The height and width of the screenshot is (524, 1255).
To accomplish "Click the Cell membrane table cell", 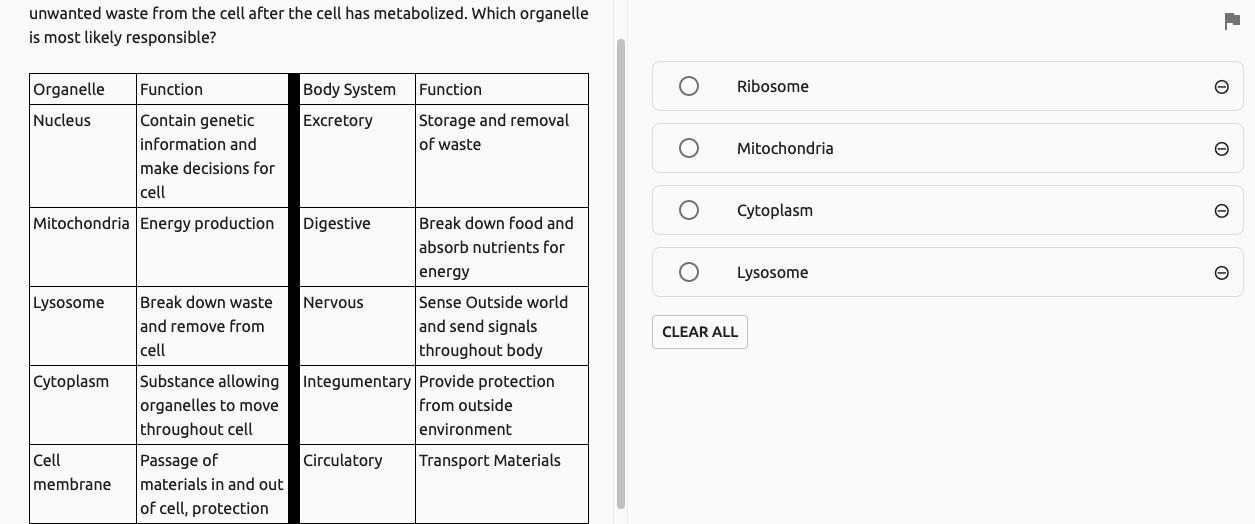I will point(72,472).
